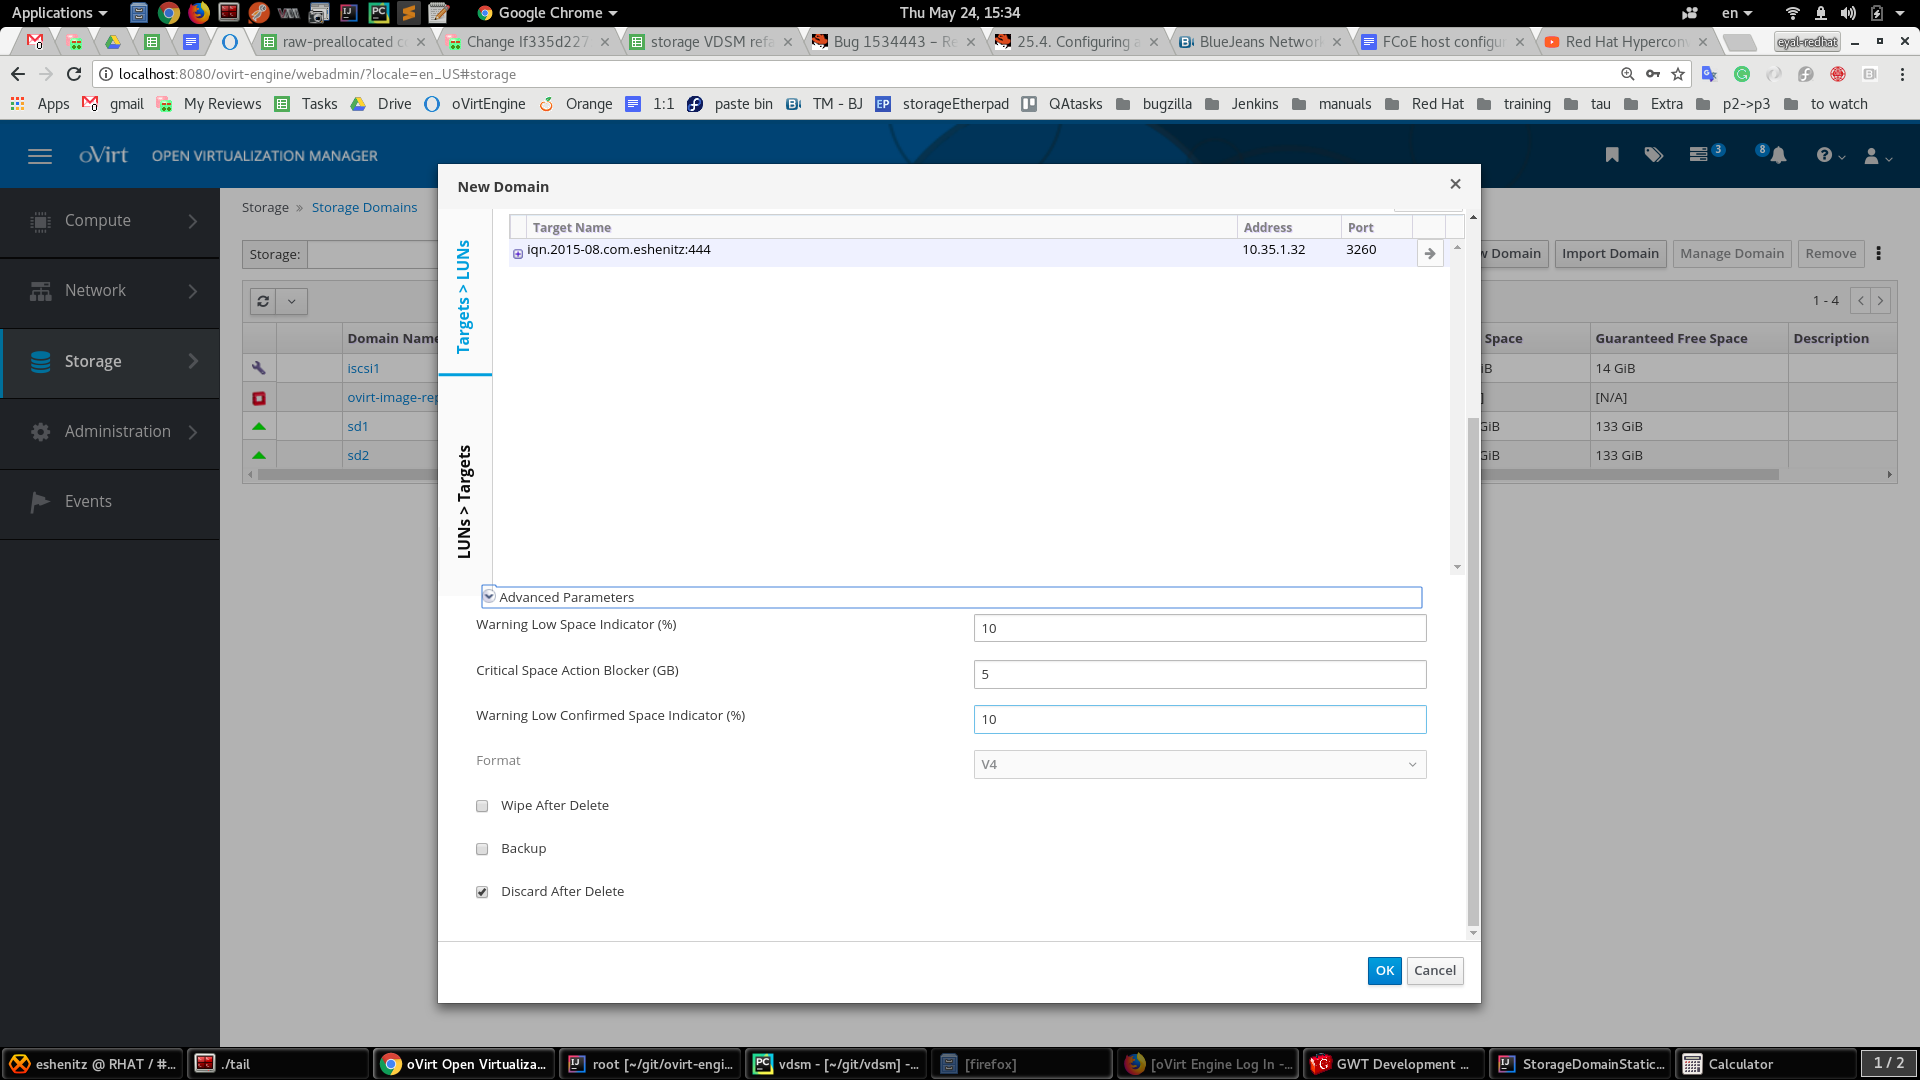Expand the iqn.2015-08.com.eshenitz target row
Viewport: 1920px width, 1080px height.
pos(517,254)
